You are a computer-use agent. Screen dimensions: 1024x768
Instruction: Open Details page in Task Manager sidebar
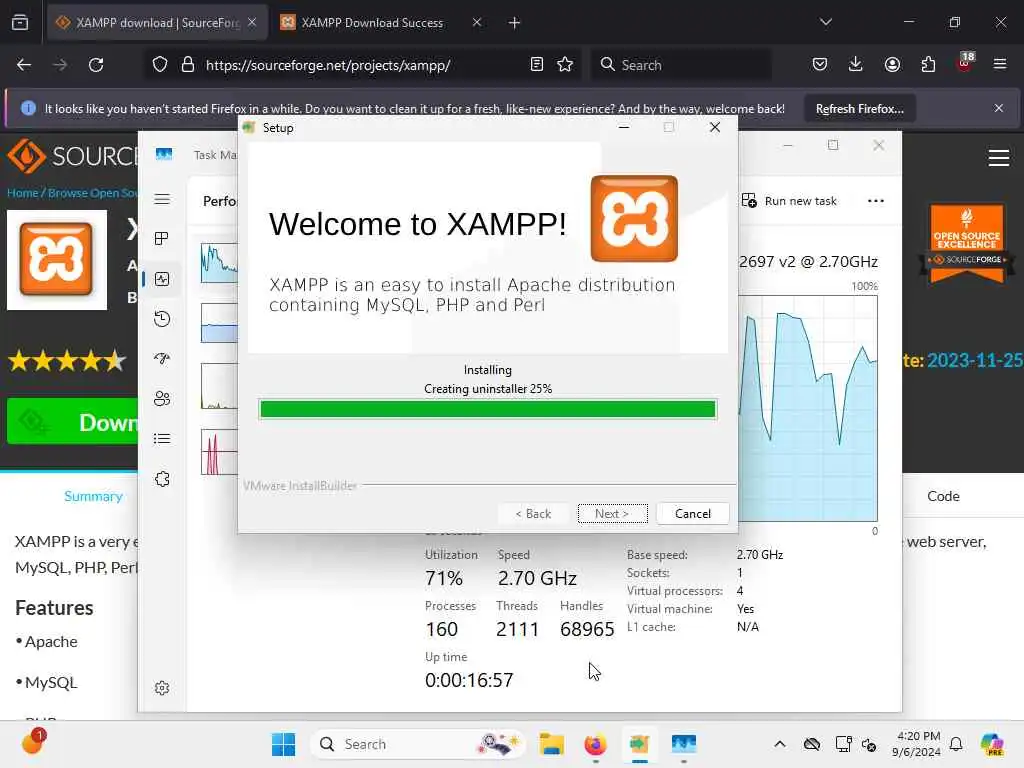pos(162,438)
